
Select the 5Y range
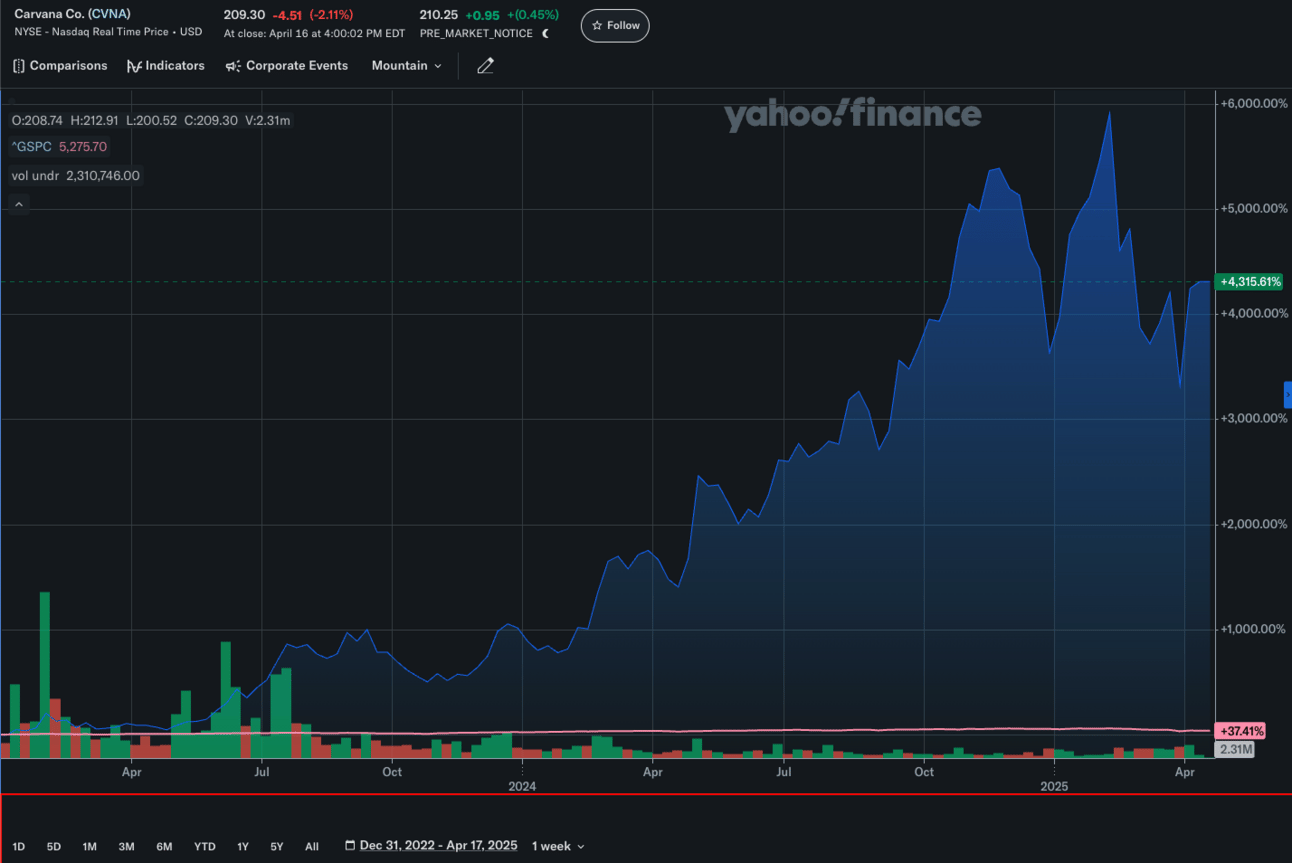(x=277, y=846)
